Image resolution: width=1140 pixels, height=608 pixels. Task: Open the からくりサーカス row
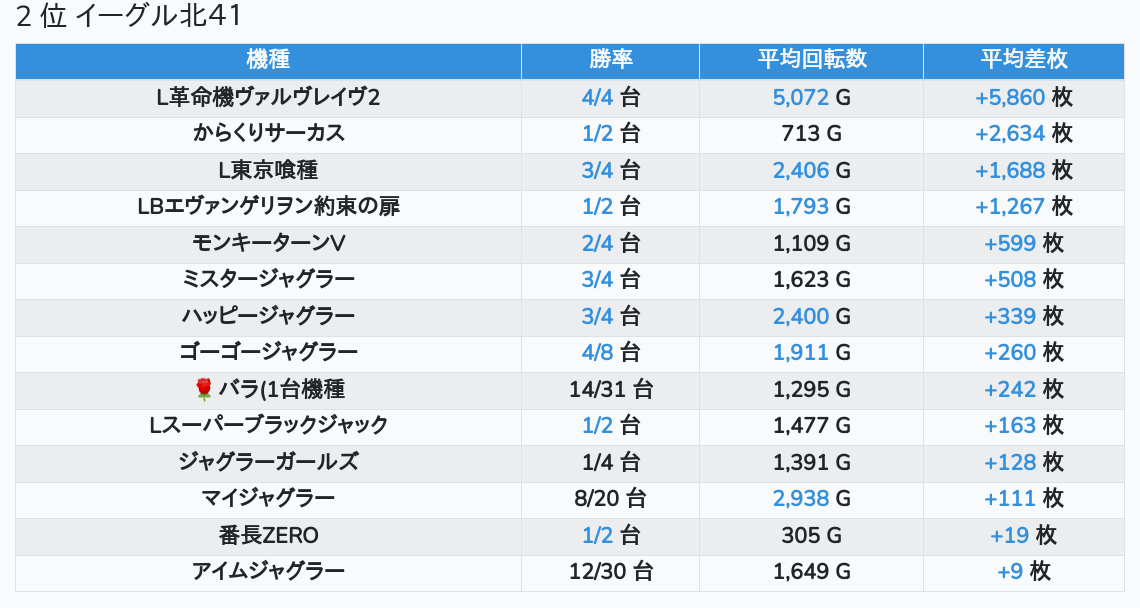pyautogui.click(x=268, y=133)
